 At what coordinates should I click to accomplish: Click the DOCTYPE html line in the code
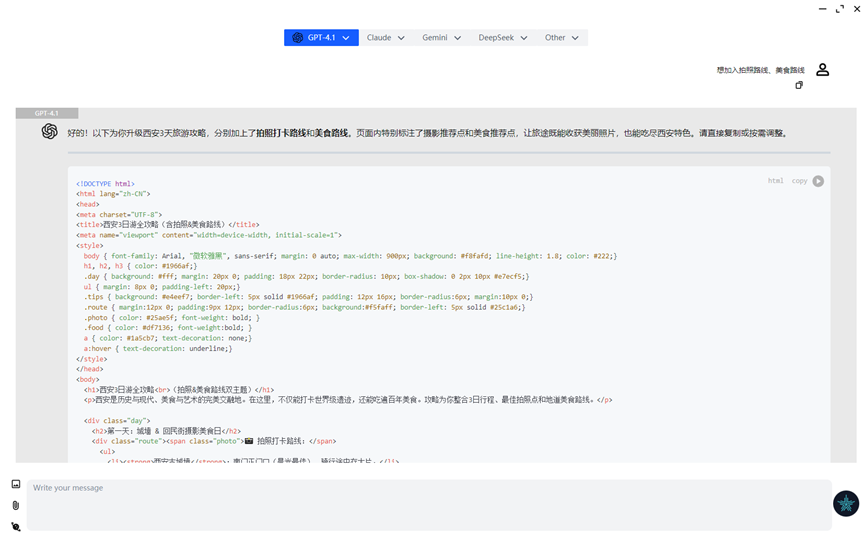105,184
